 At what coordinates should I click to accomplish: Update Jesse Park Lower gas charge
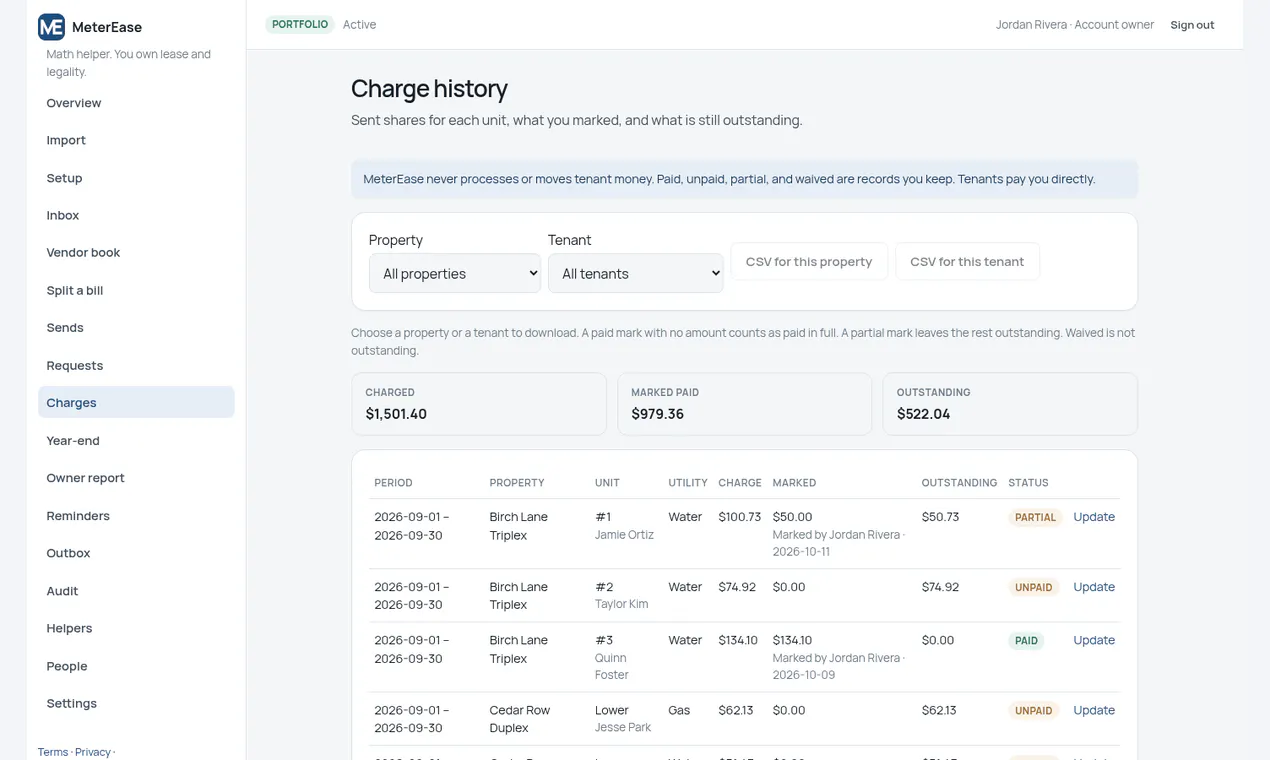[x=1094, y=710]
